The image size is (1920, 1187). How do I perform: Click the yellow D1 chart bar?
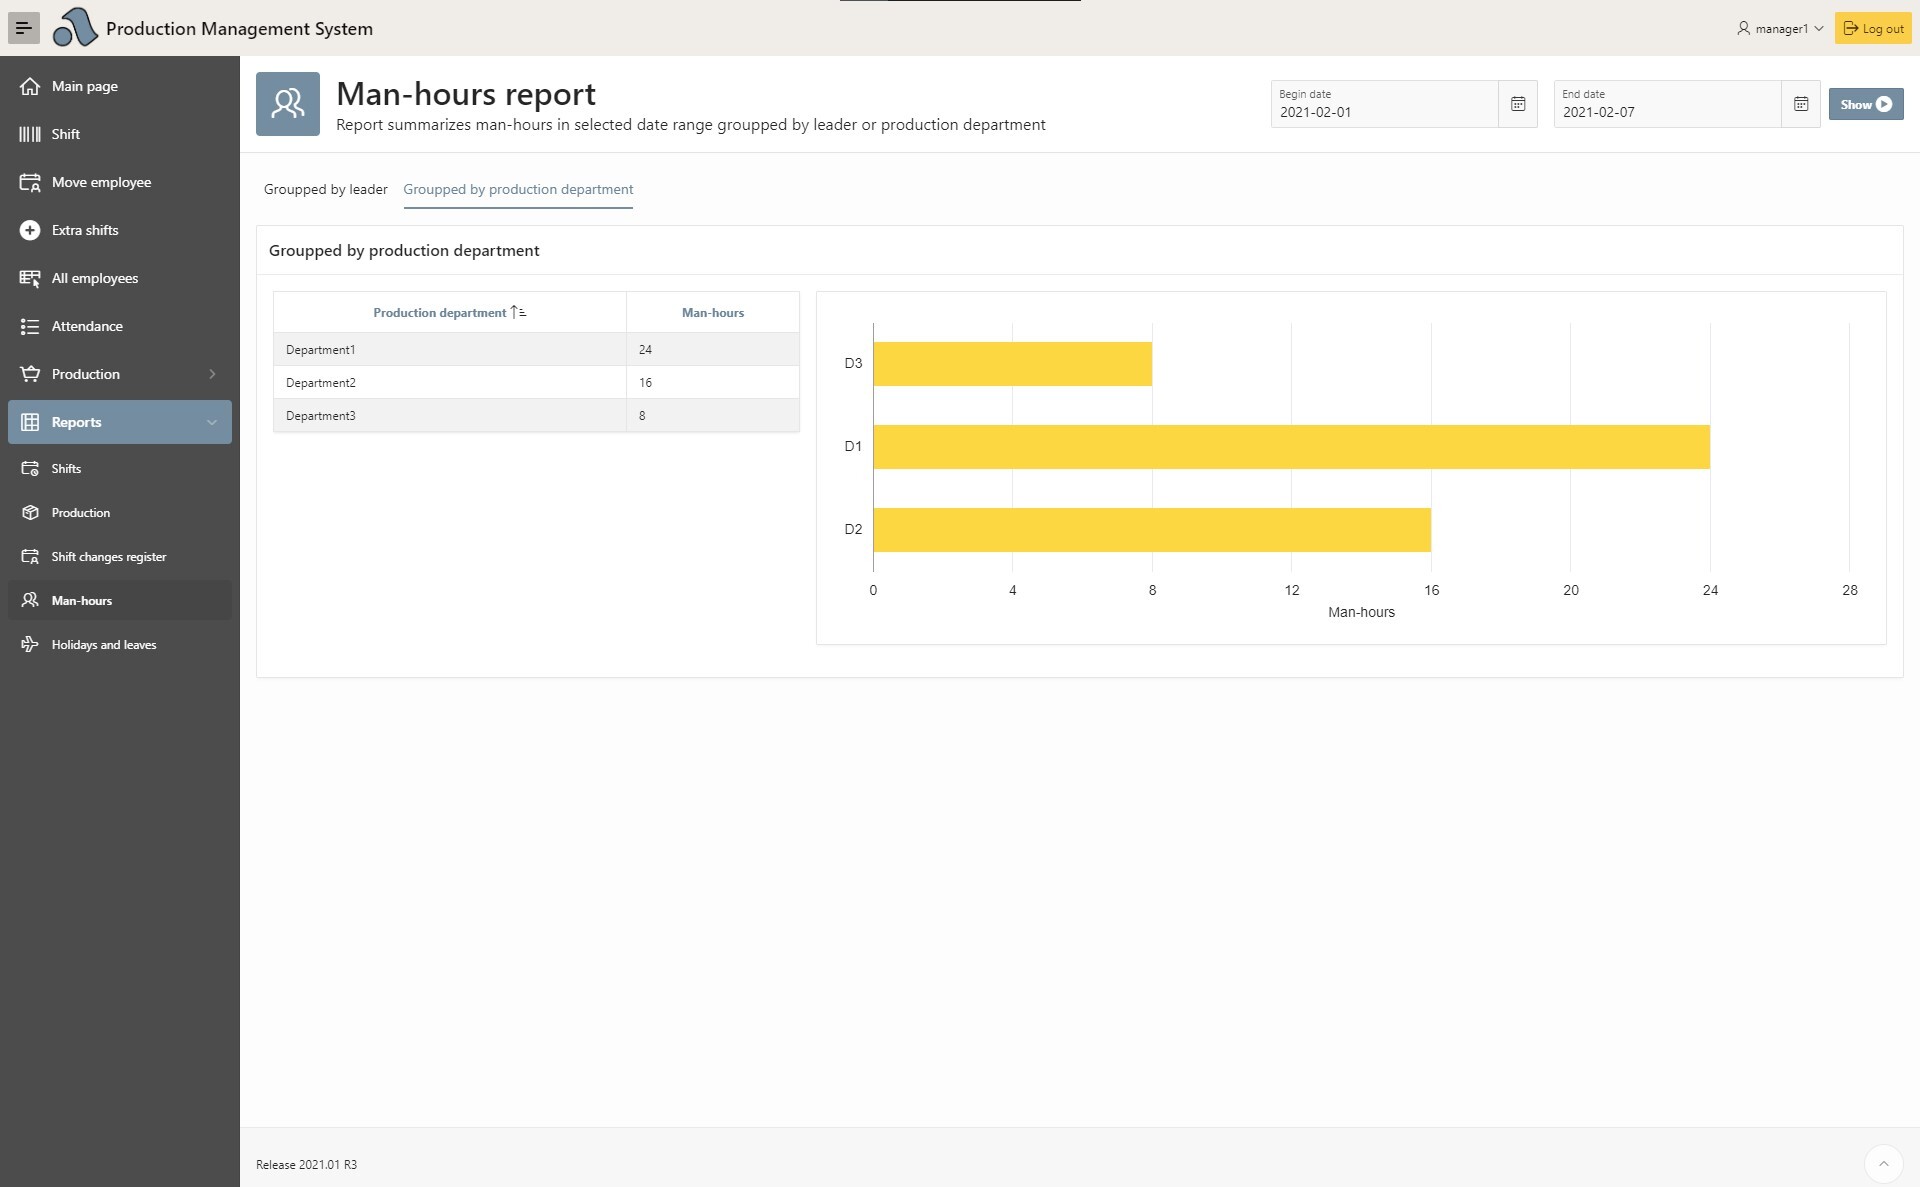coord(1290,447)
